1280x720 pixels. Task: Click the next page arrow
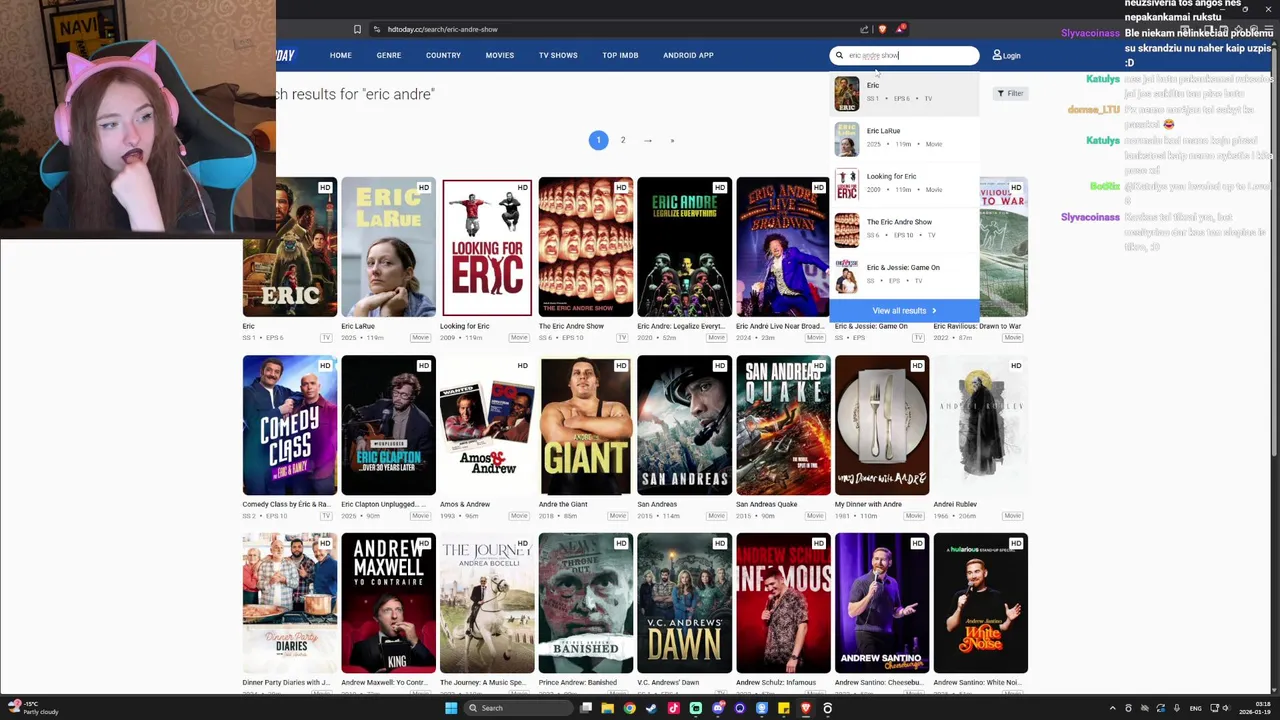(x=648, y=140)
